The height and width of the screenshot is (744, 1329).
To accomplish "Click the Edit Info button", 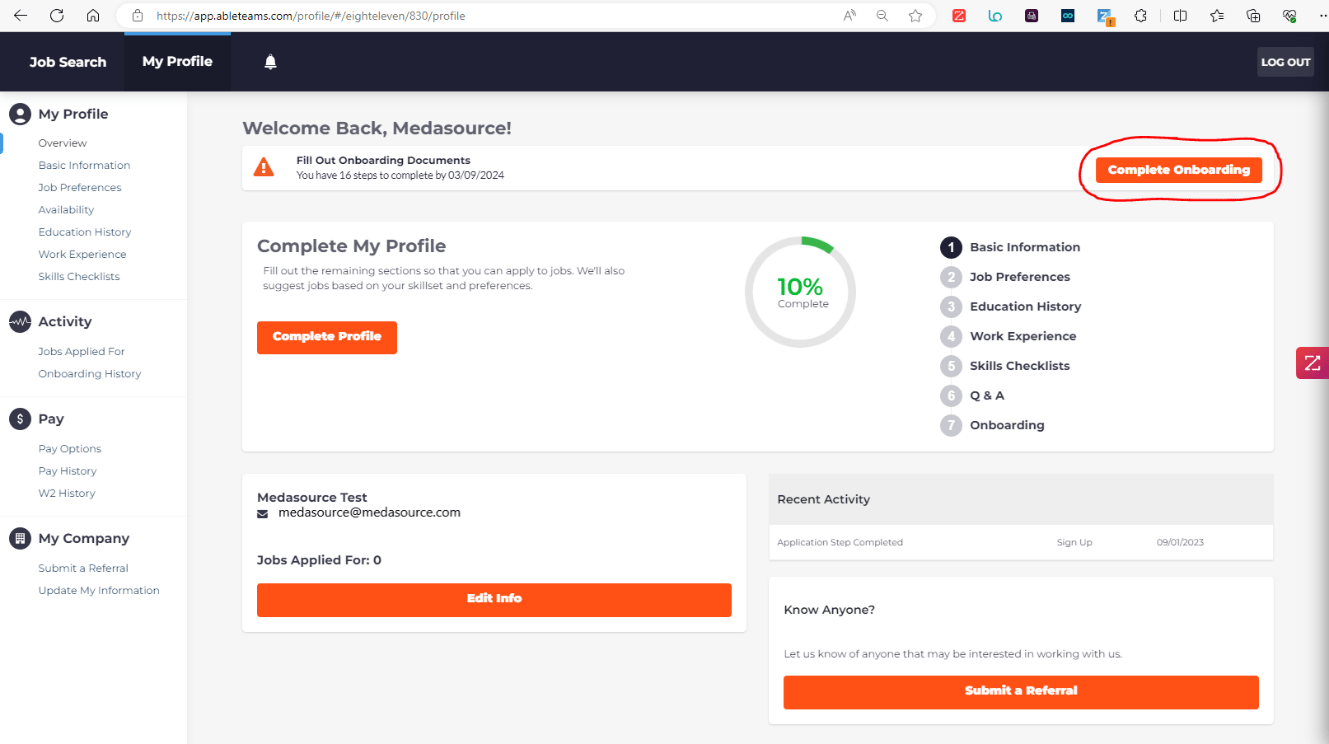I will point(494,599).
